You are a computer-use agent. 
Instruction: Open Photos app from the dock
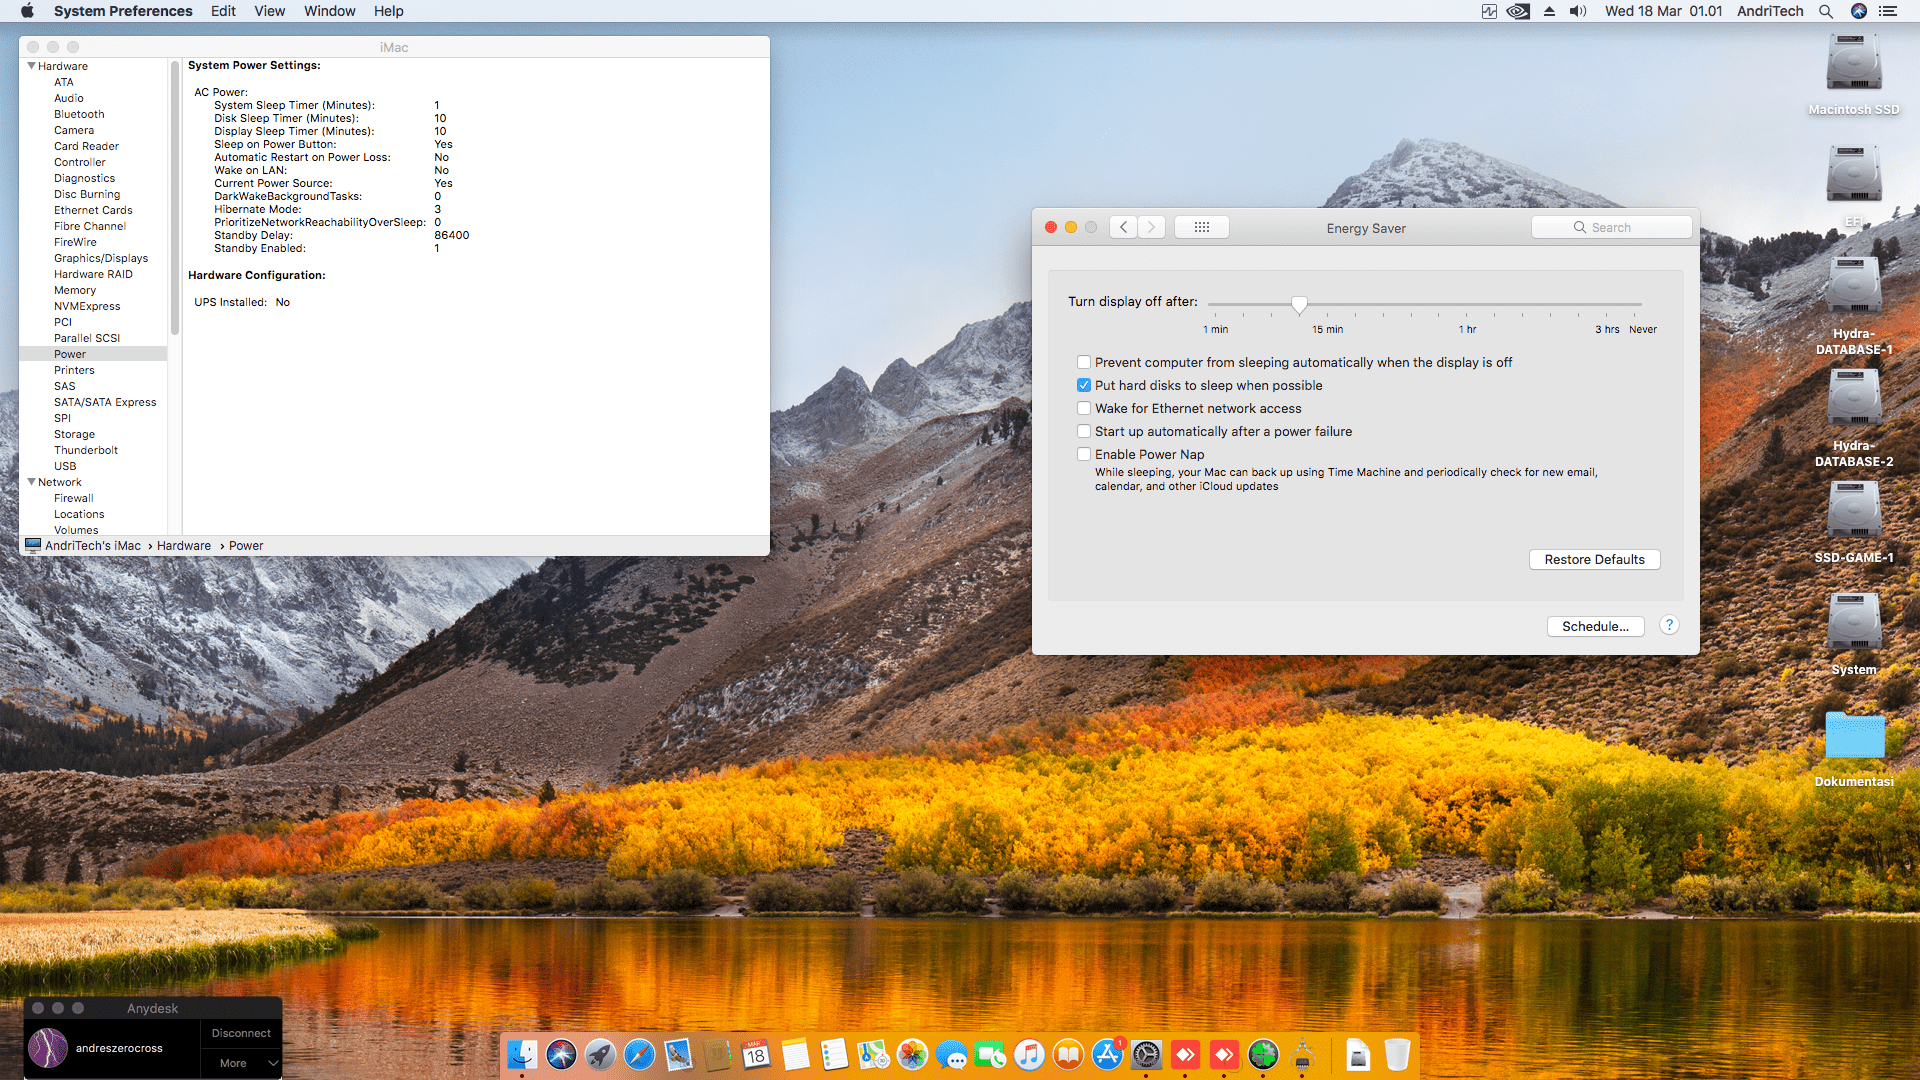pos(912,1054)
